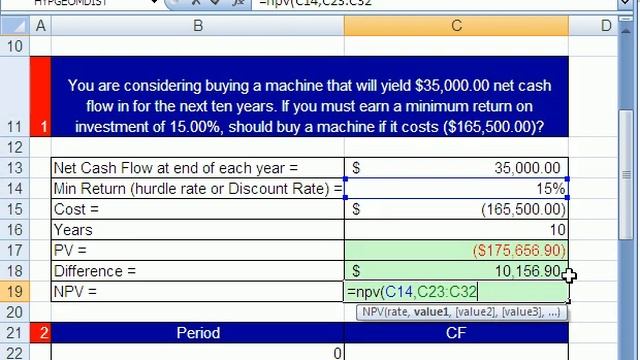This screenshot has width=640, height=360.
Task: Select row 14 header
Action: 15,189
